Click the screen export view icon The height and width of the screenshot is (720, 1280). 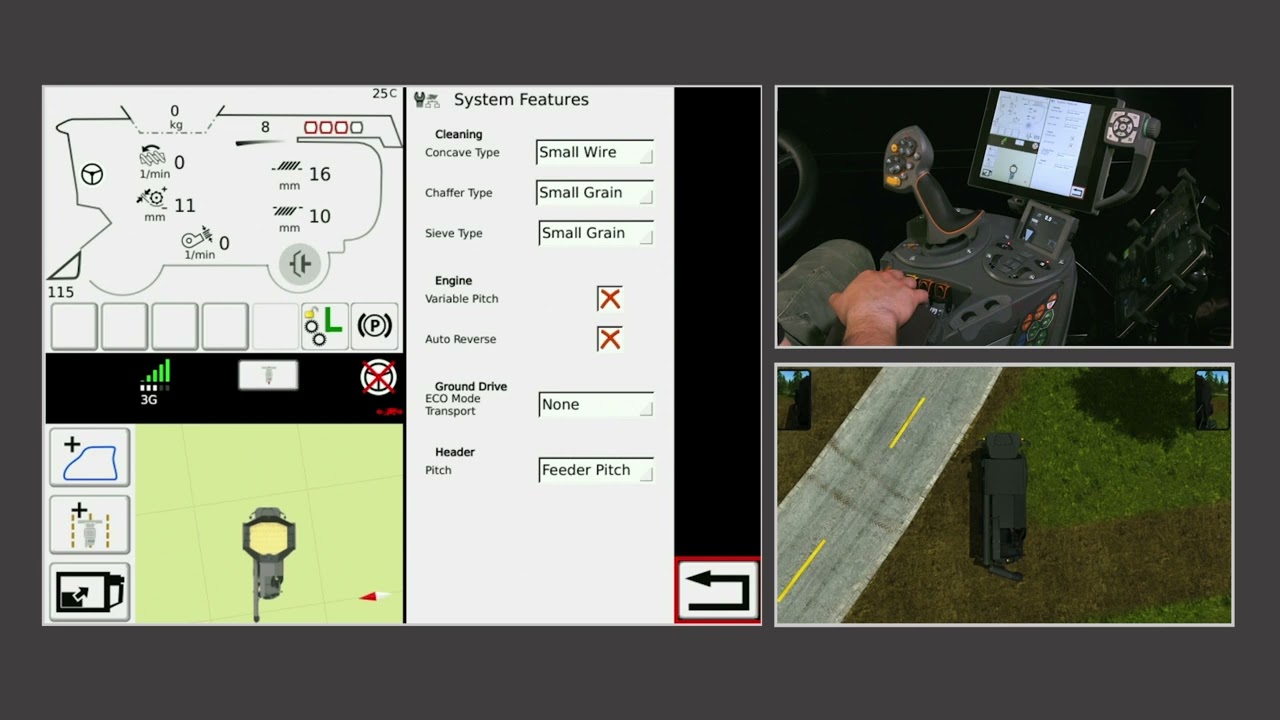(x=90, y=592)
